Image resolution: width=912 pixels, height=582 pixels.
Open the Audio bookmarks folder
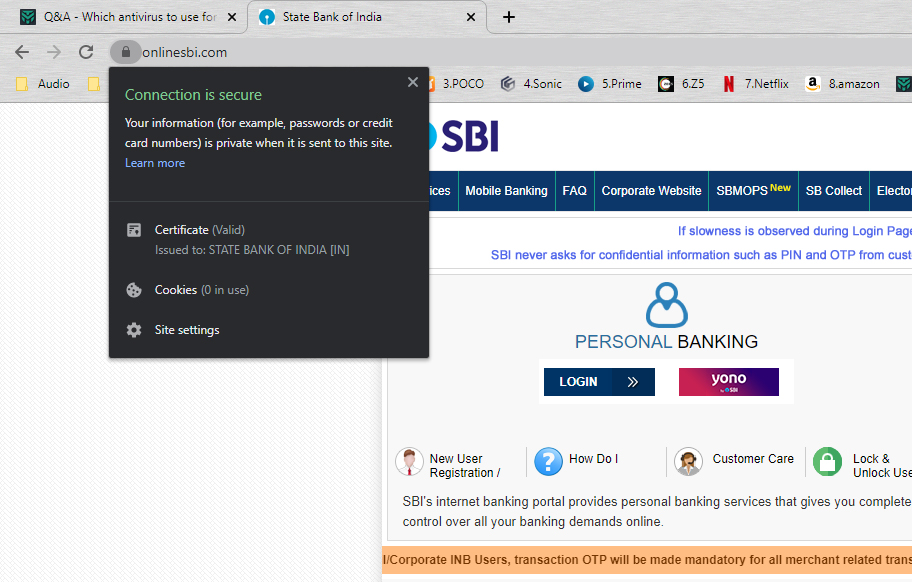pos(43,84)
